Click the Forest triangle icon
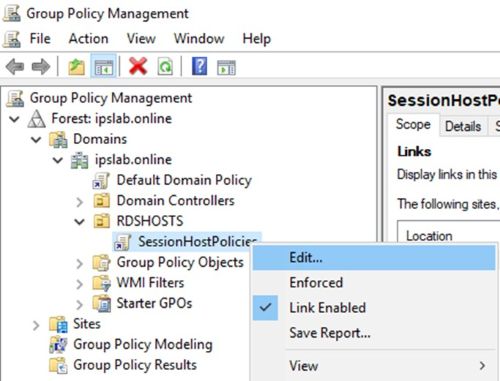The height and width of the screenshot is (381, 500). coord(36,119)
